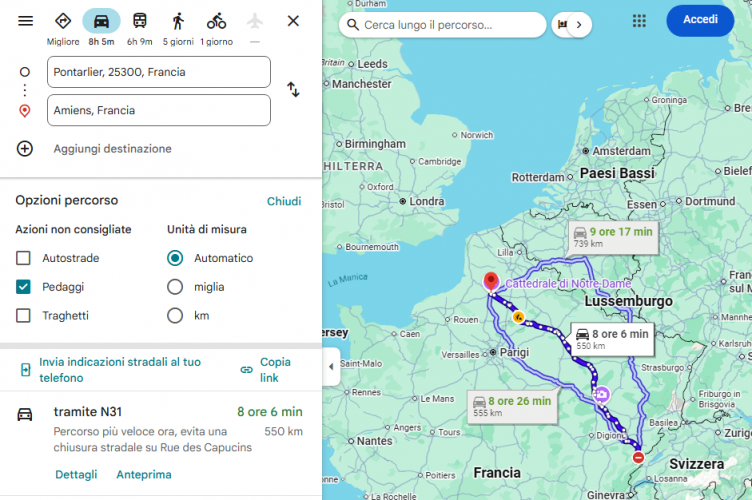
Task: Click the hotels category chip icon
Action: coord(562,24)
